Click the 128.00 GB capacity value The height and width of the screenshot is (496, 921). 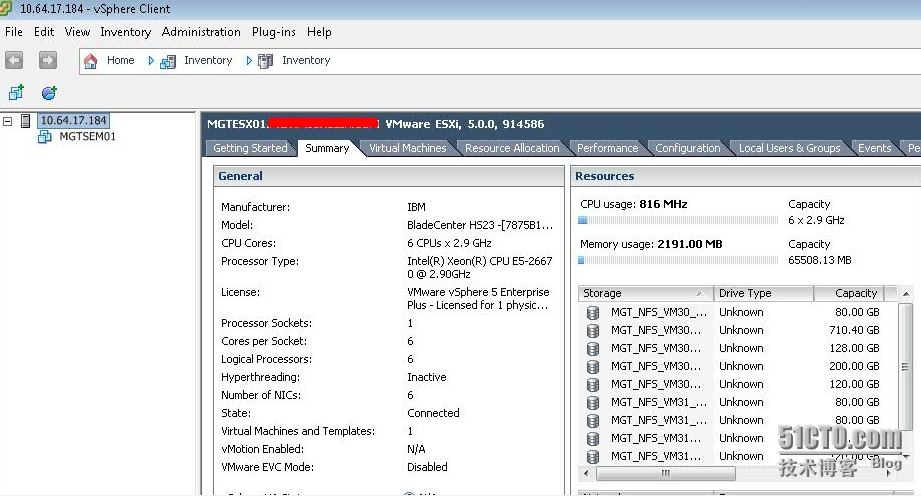coord(854,348)
